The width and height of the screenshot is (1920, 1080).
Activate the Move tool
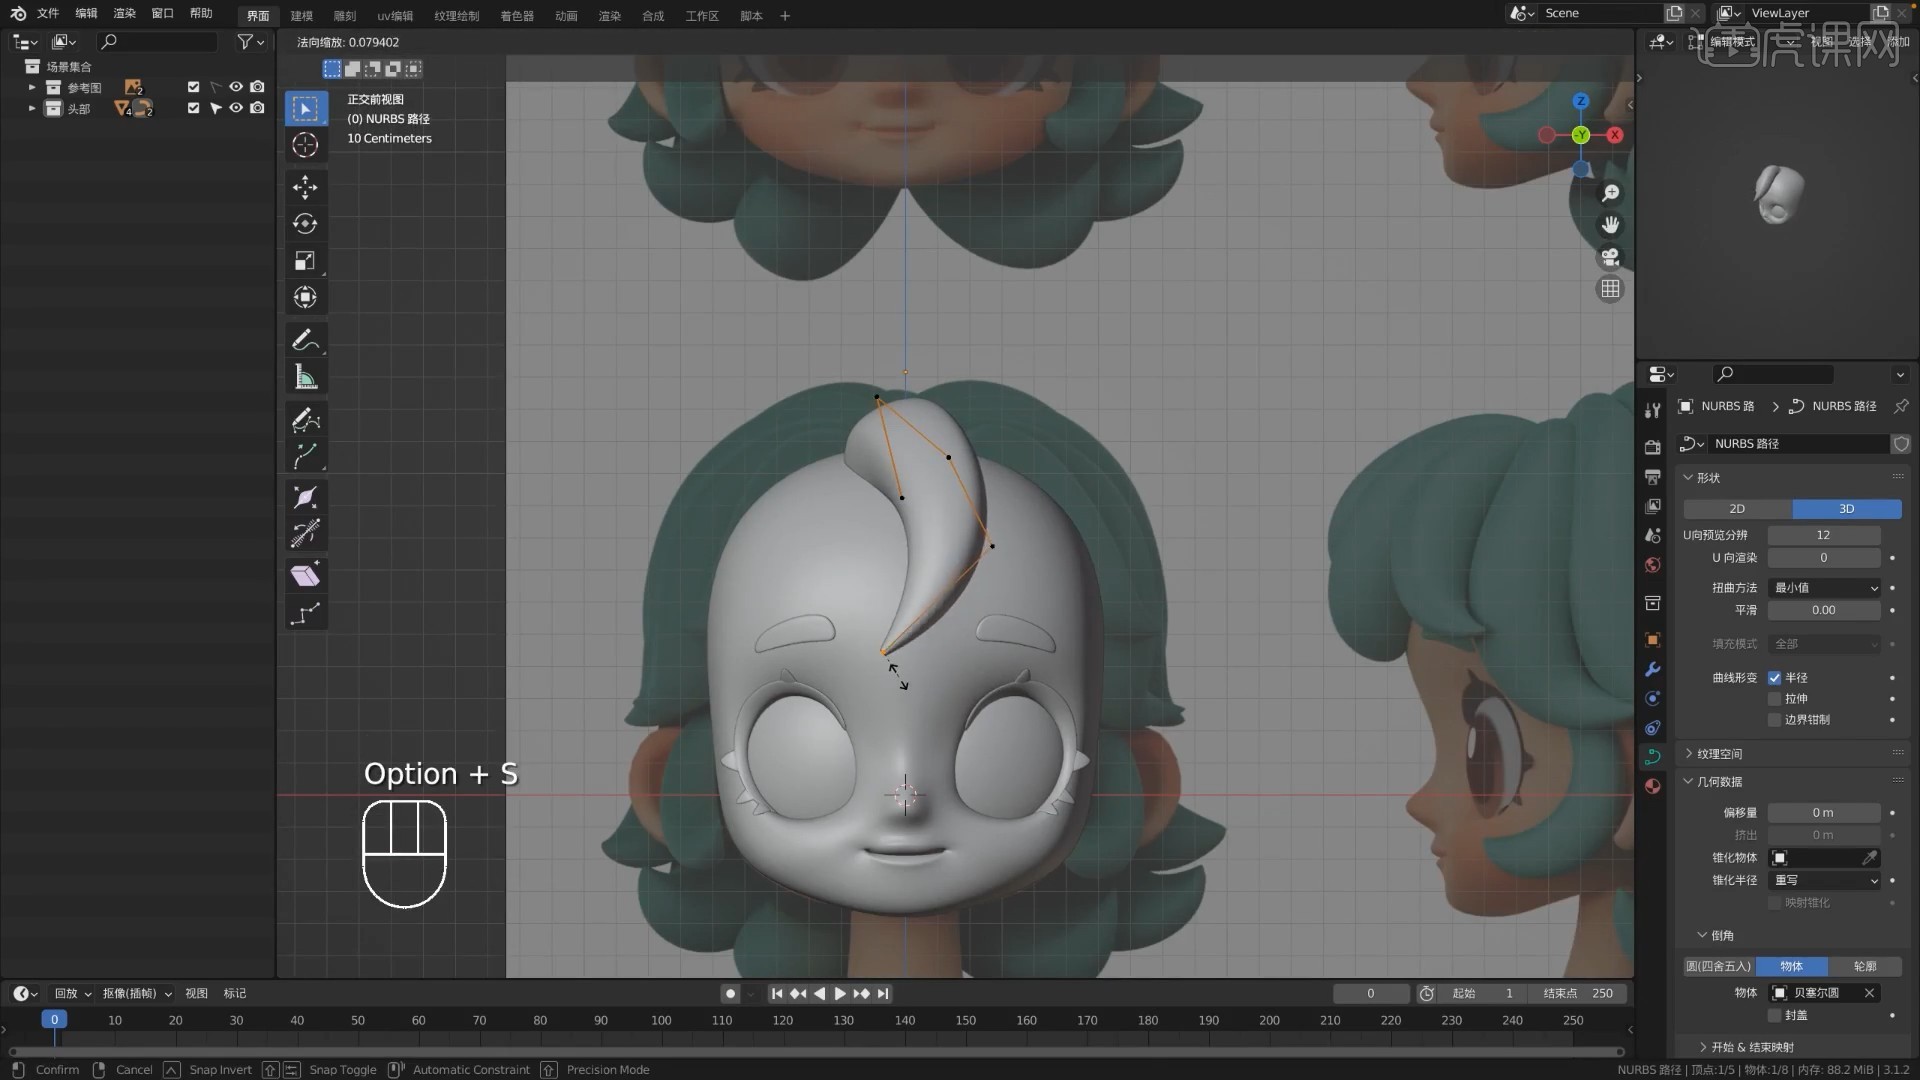coord(305,187)
